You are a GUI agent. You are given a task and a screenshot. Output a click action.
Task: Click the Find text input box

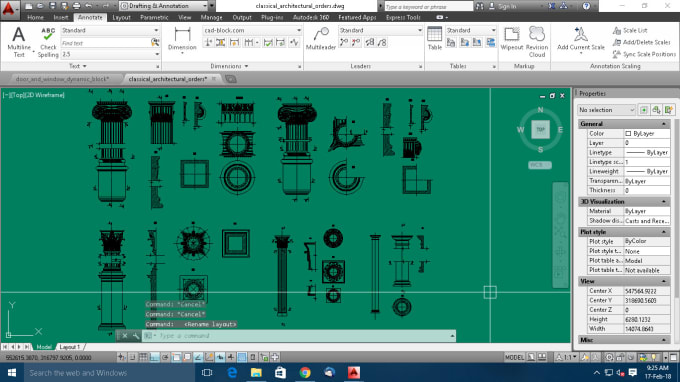pos(105,42)
